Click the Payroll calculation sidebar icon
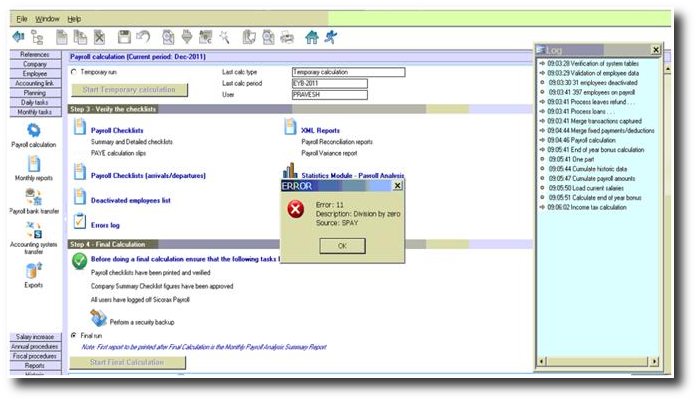The height and width of the screenshot is (401, 697). tap(33, 131)
